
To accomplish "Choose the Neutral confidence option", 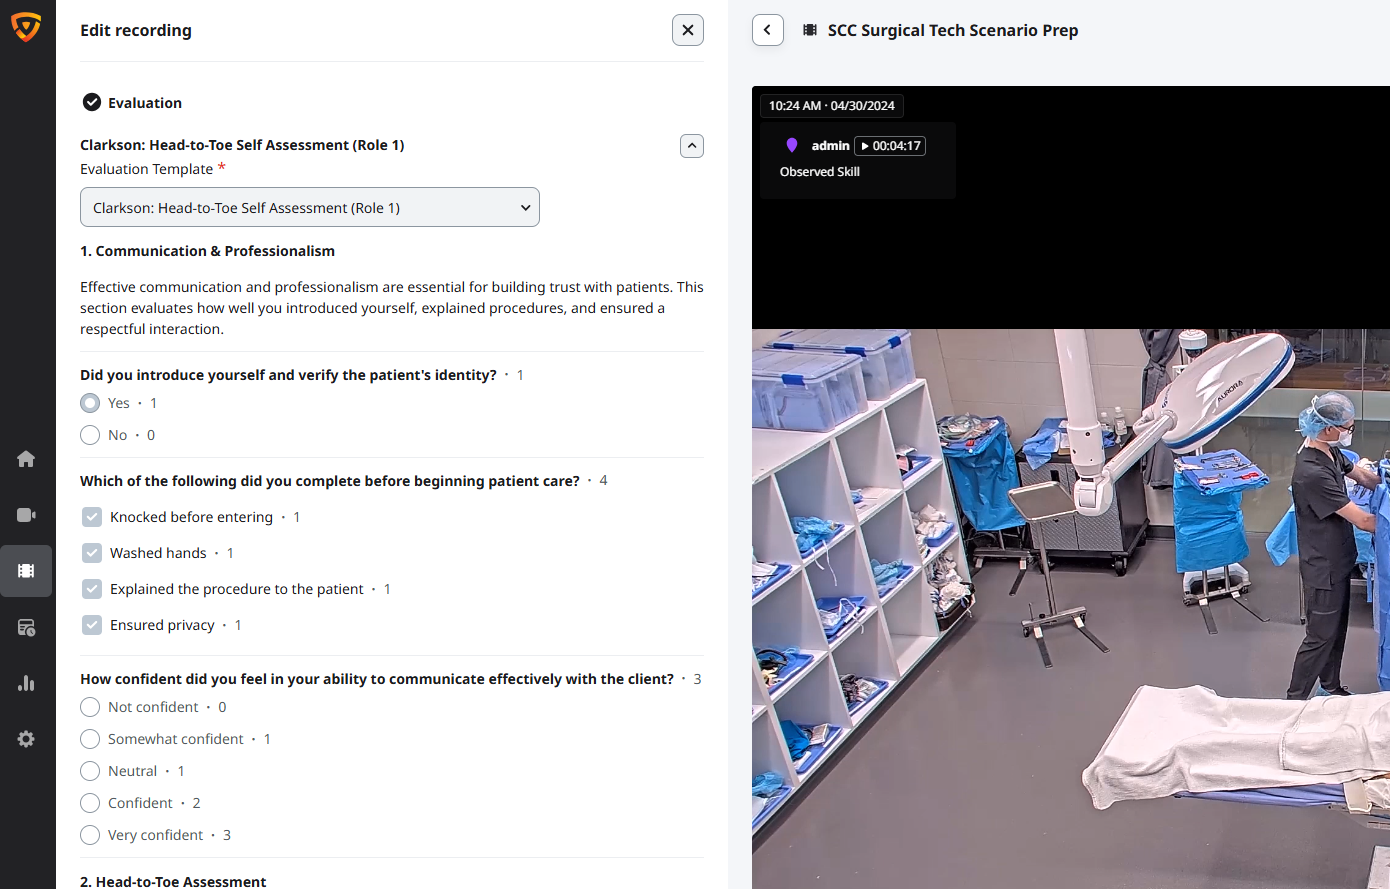I will [90, 771].
